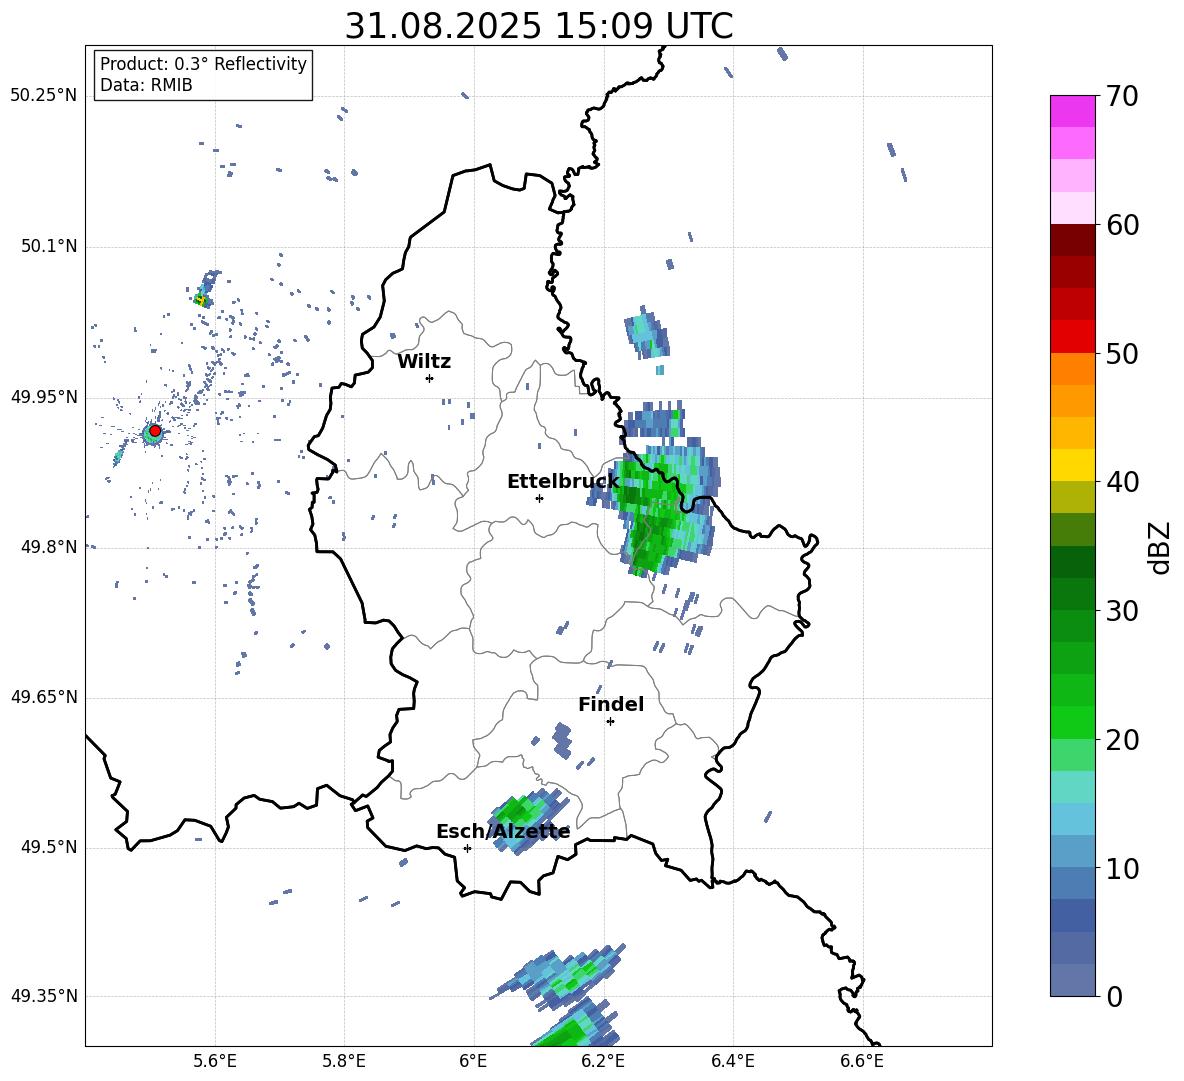1184x1081 pixels.
Task: Click the 0 value on colorbar
Action: point(1114,997)
